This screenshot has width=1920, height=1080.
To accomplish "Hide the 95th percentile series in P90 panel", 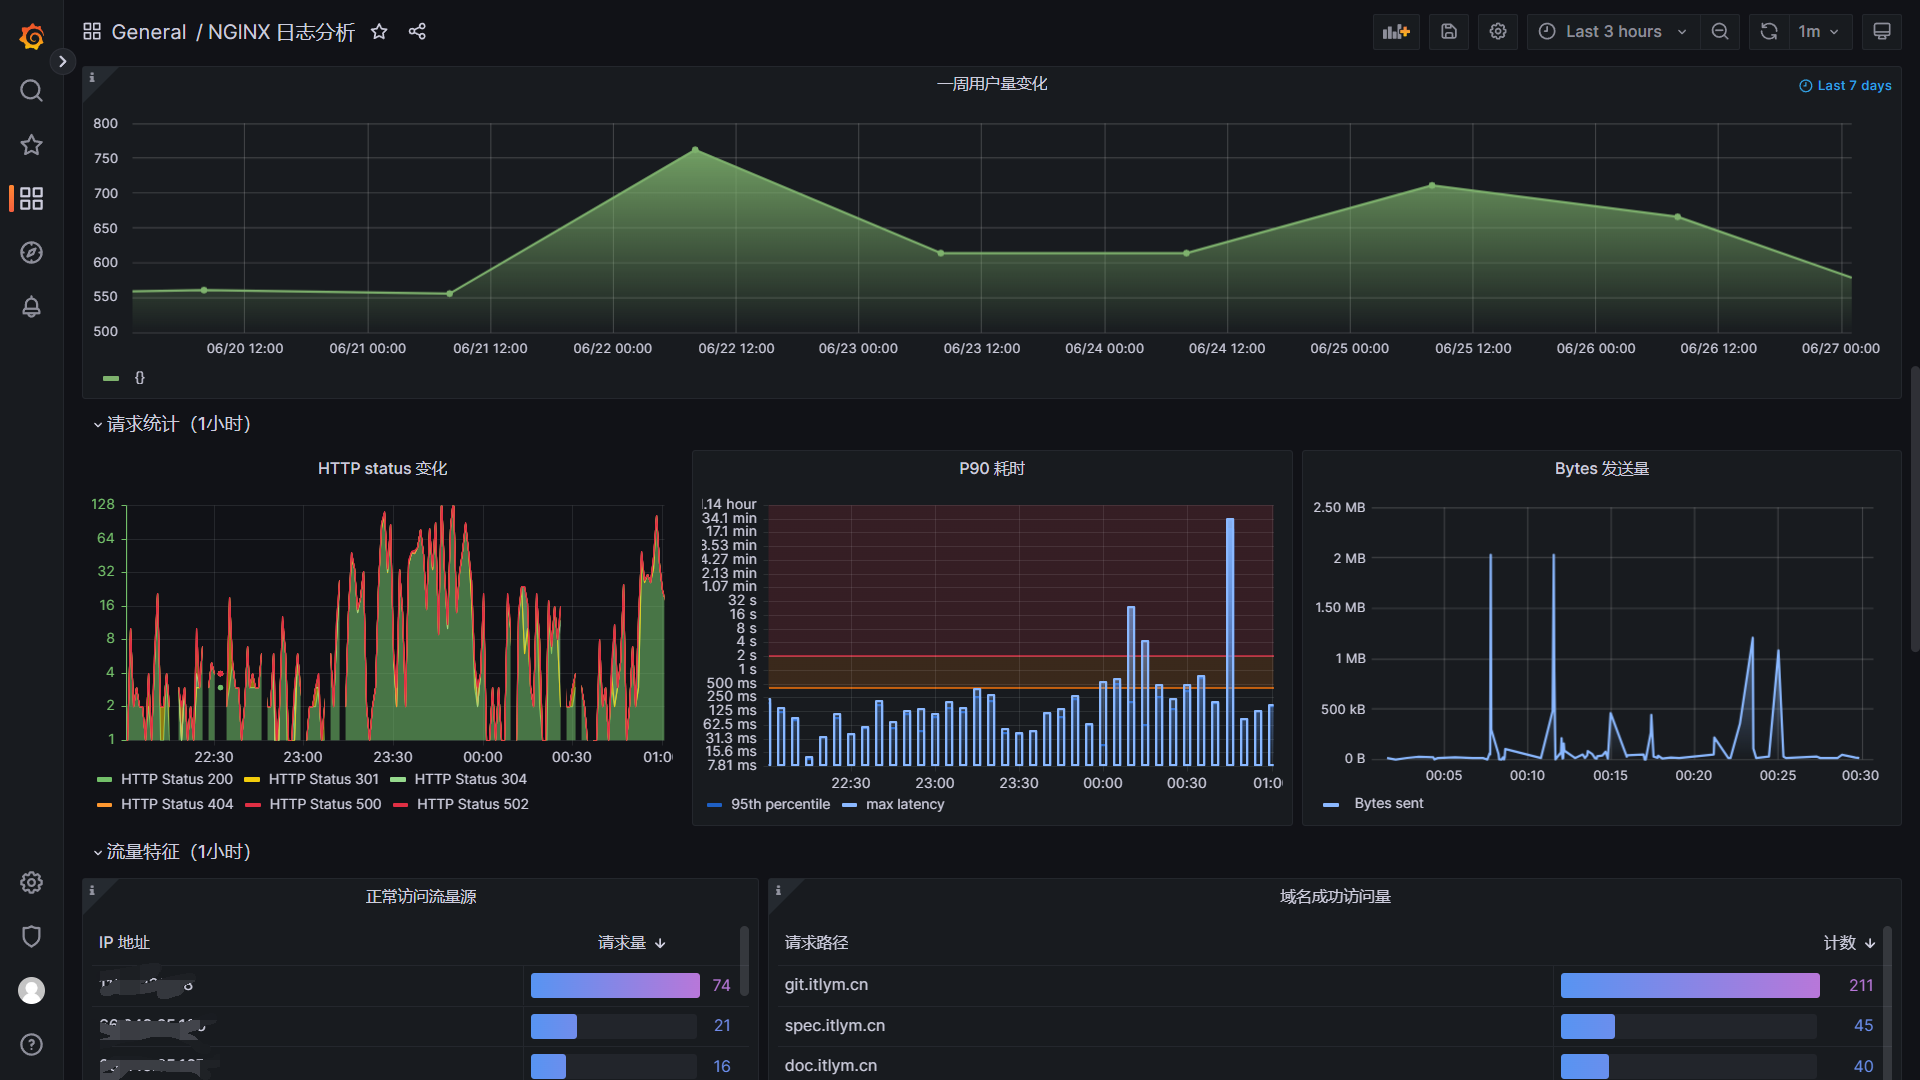I will (780, 804).
